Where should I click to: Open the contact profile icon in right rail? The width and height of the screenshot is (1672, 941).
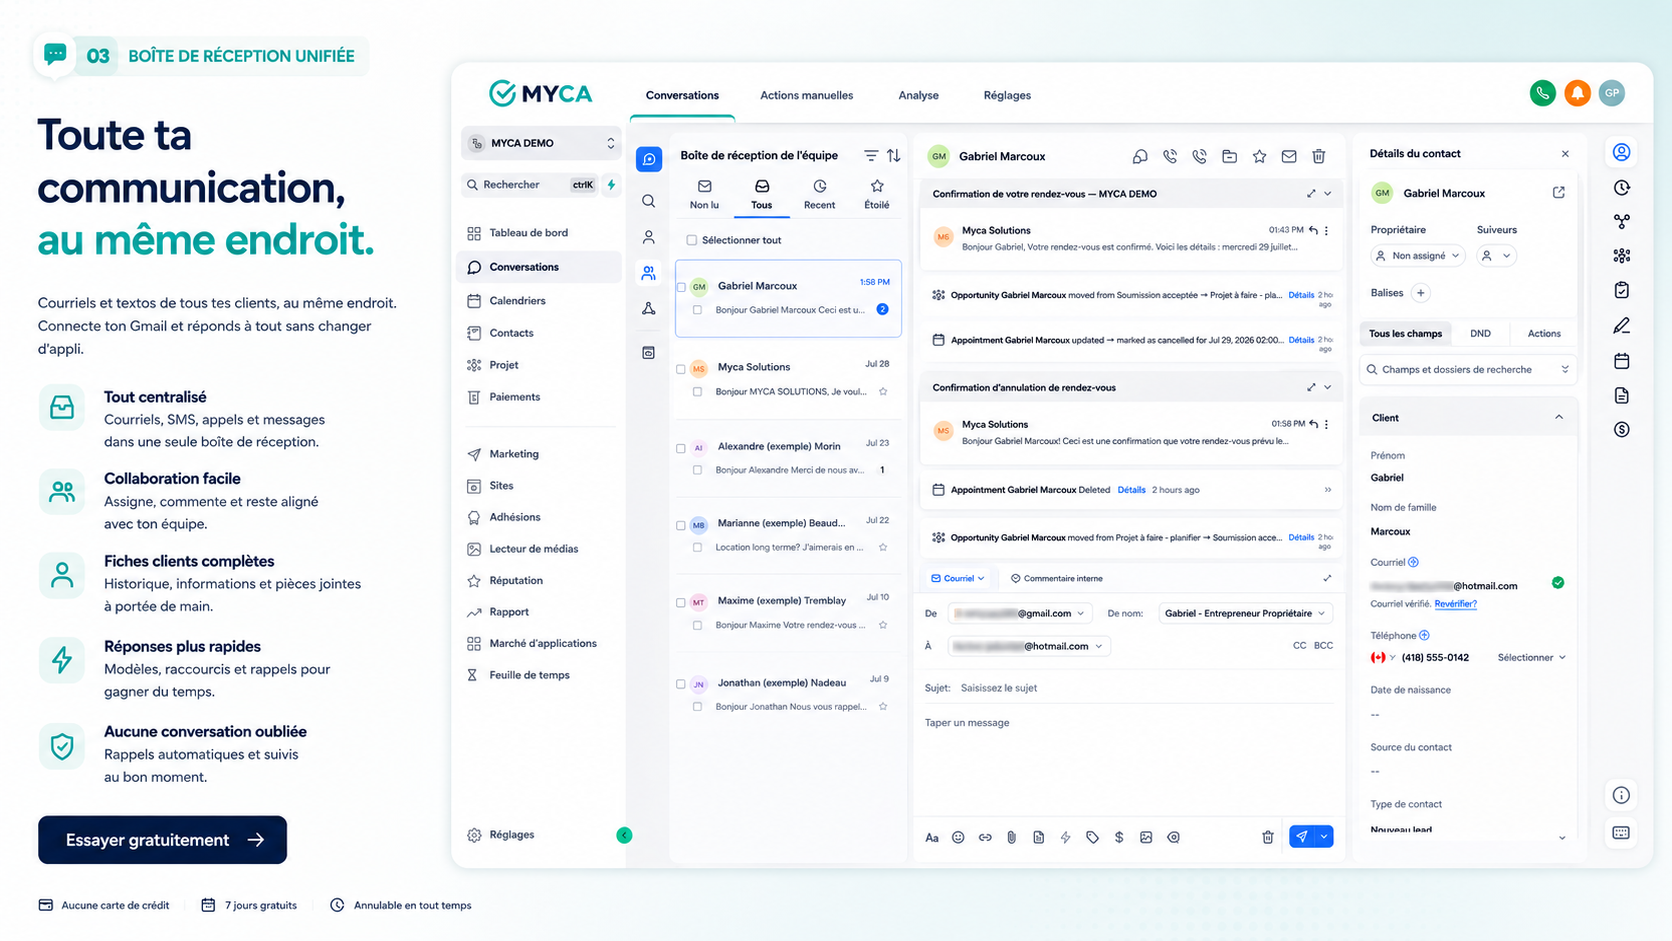[1621, 152]
